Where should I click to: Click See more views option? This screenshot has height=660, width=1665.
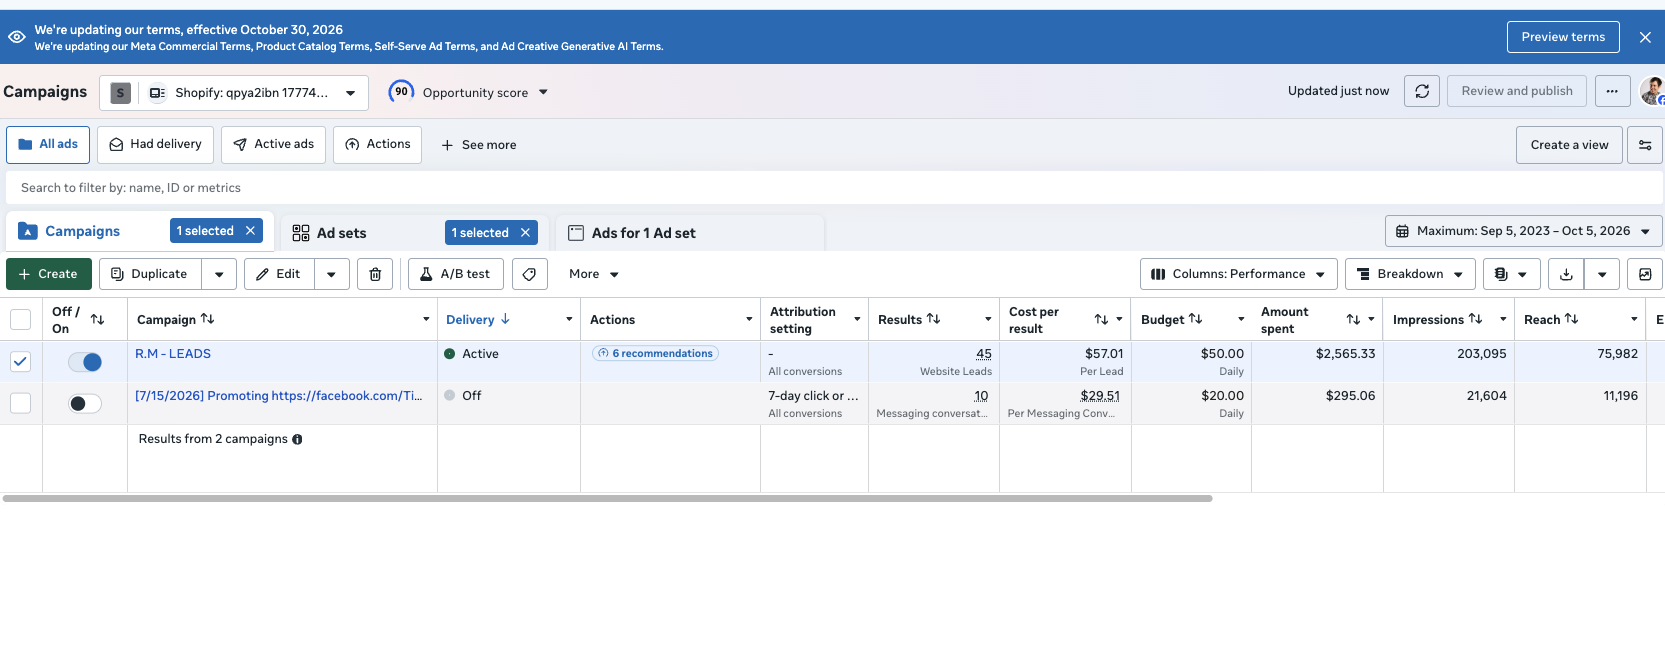click(x=479, y=145)
